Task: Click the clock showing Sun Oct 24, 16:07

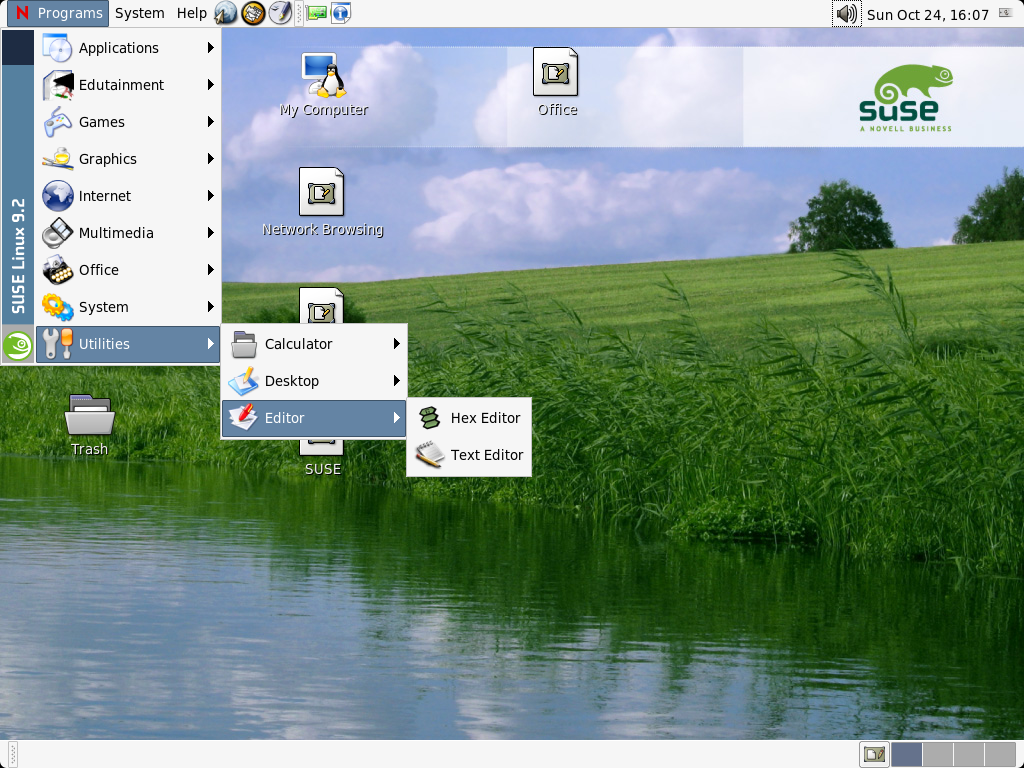Action: [x=927, y=14]
